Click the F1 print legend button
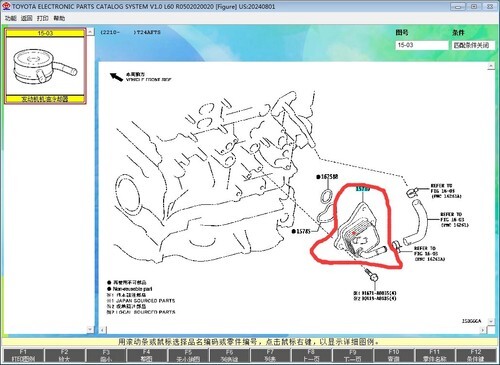Image resolution: width=500 pixels, height=365 pixels. pos(23,355)
